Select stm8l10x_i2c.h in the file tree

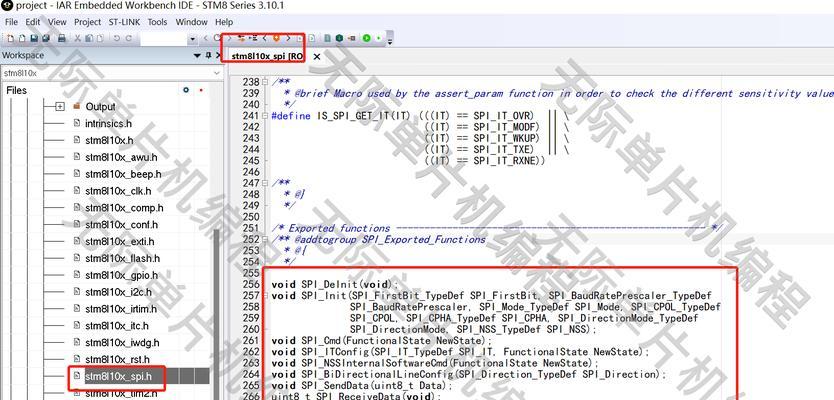pos(119,292)
